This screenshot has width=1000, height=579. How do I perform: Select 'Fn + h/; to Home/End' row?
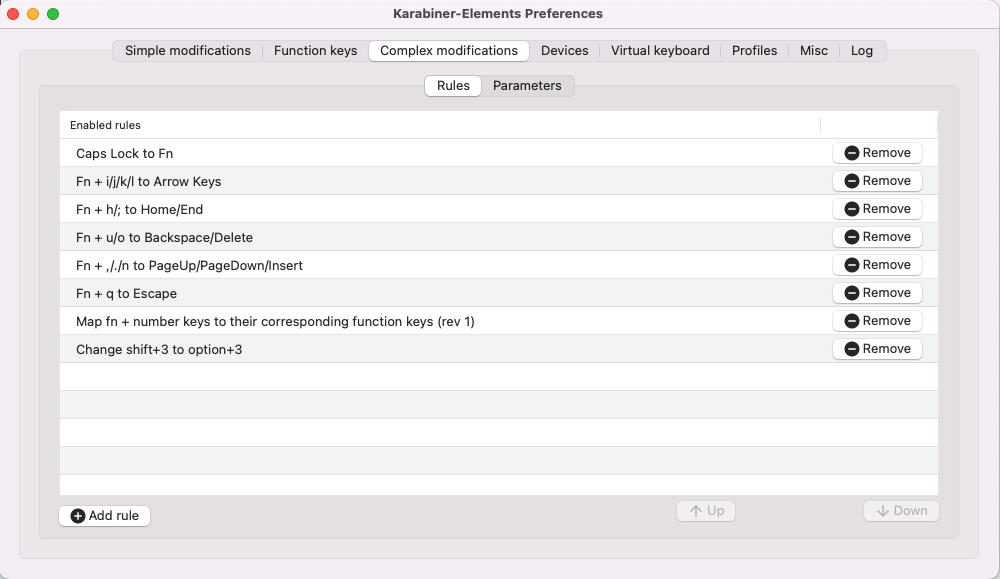[499, 209]
